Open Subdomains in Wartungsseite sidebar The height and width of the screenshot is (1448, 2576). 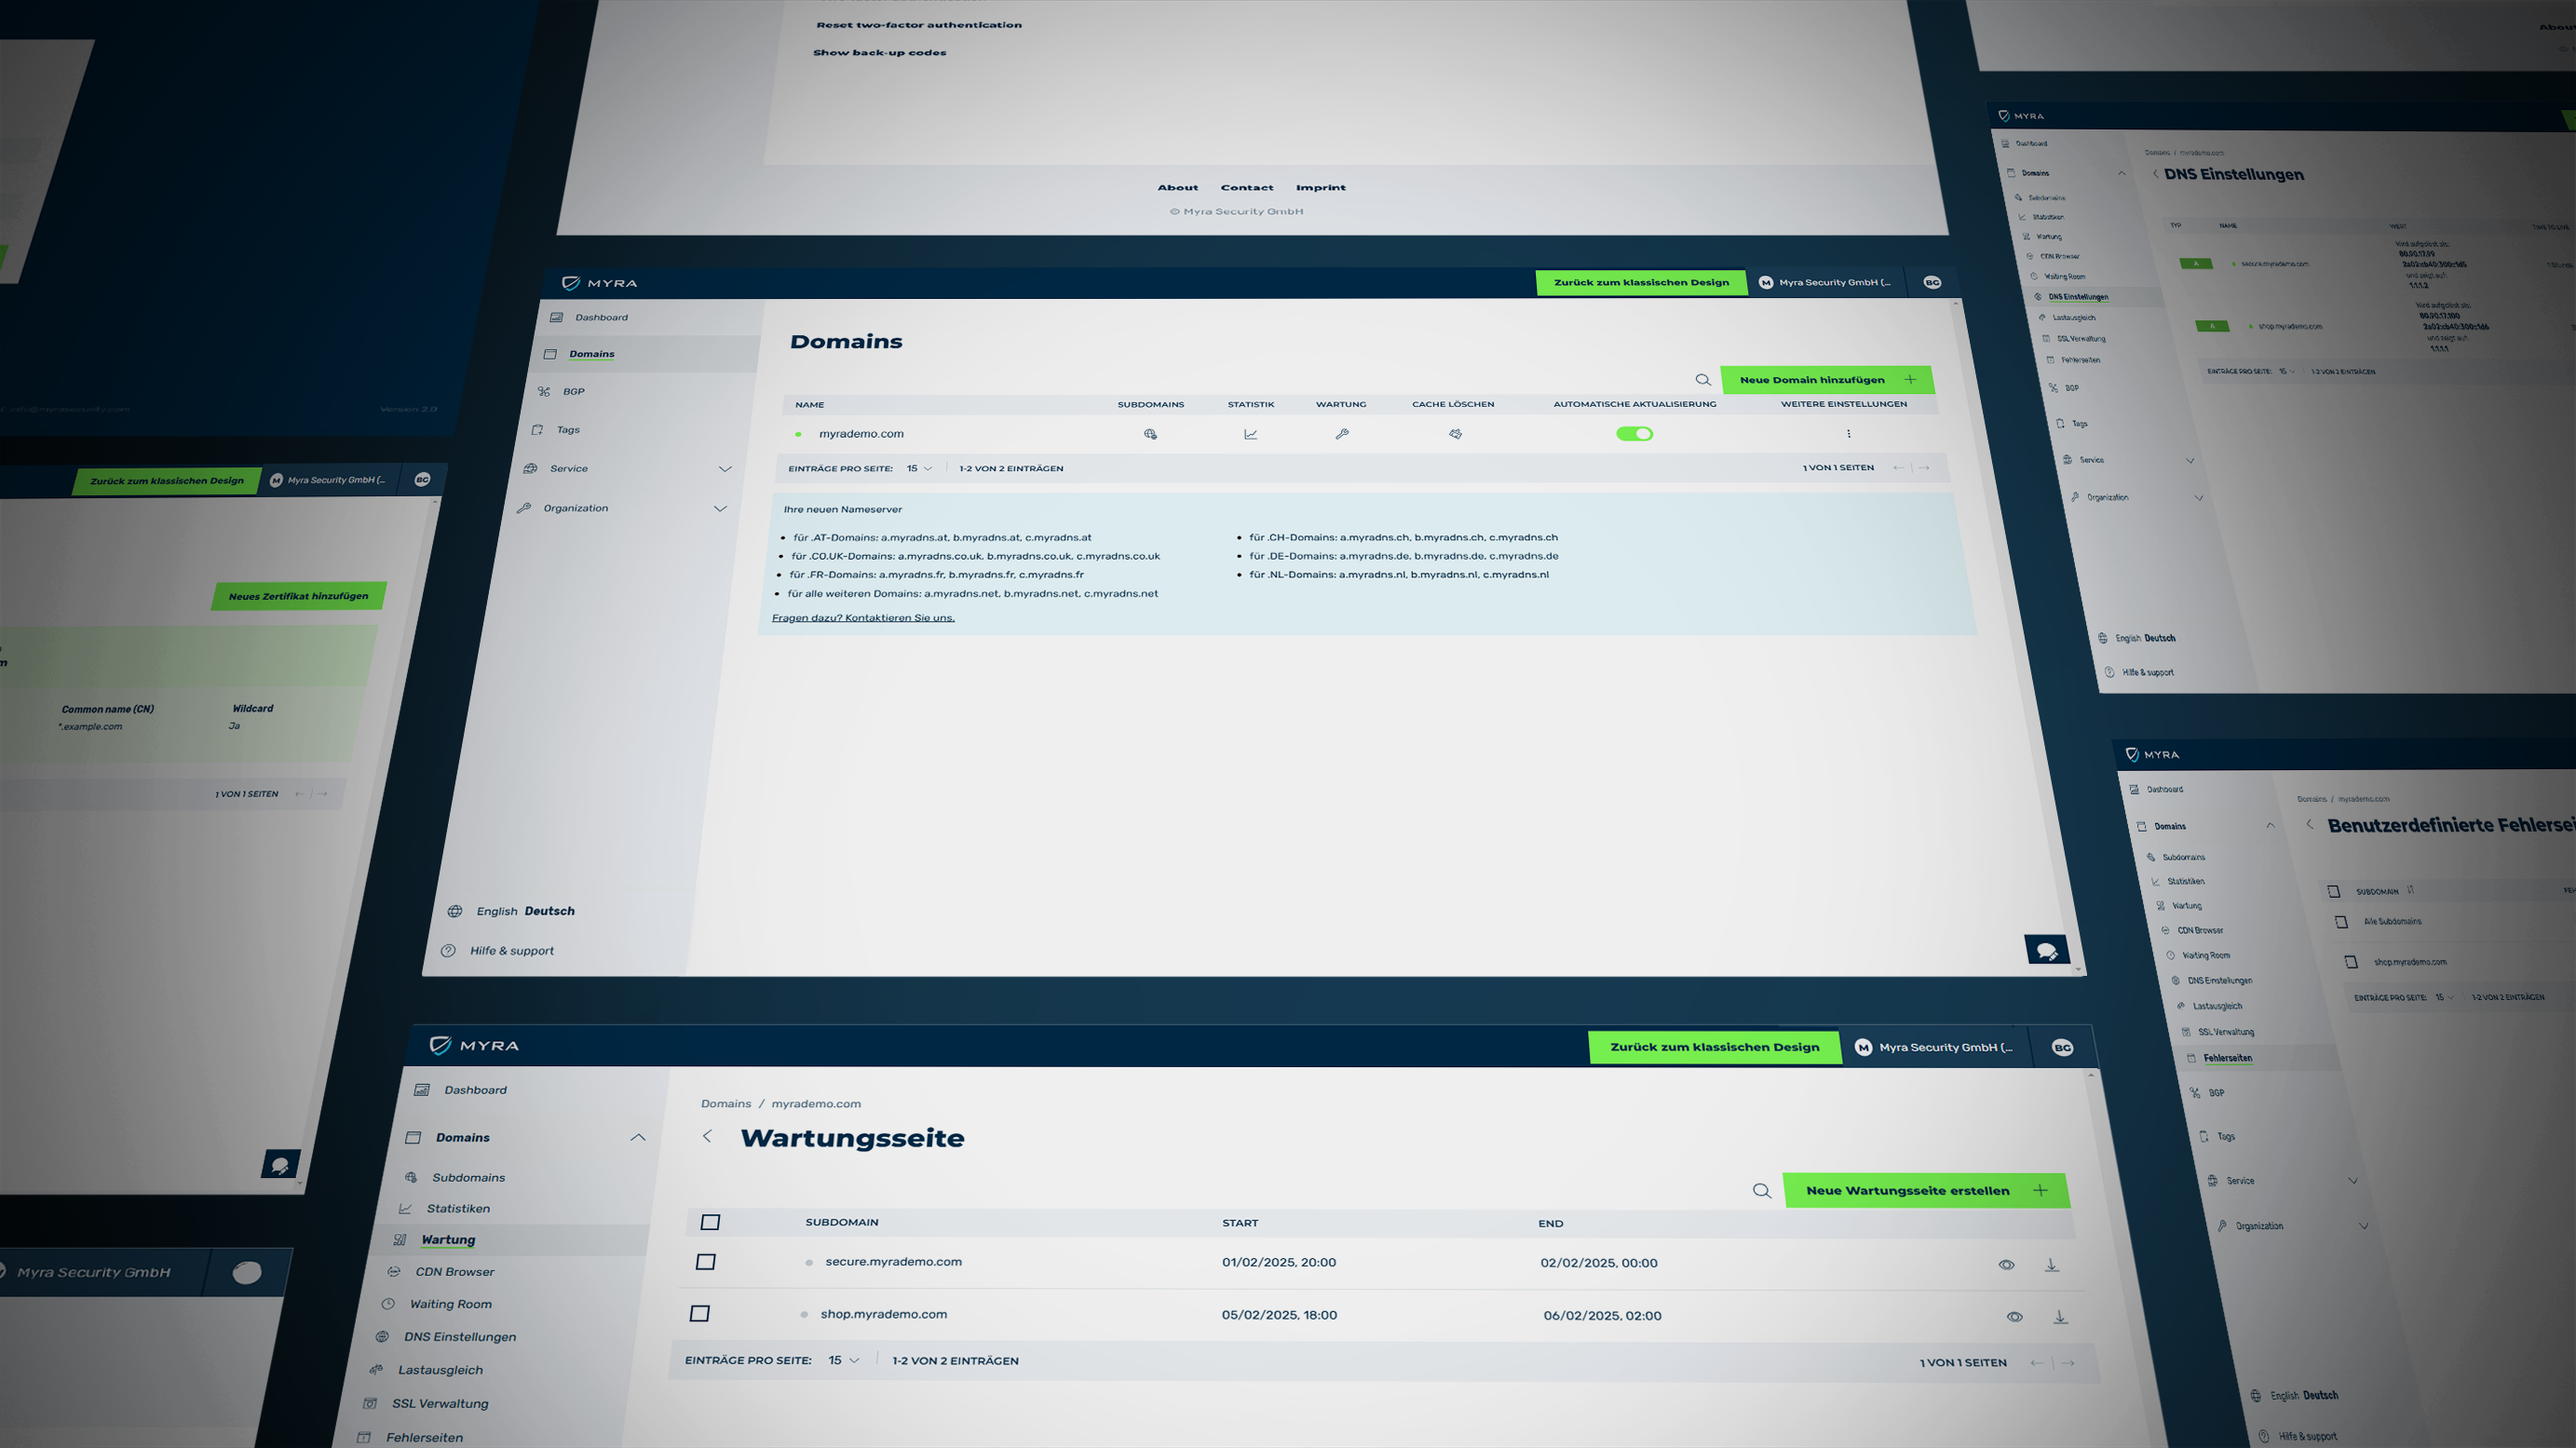467,1177
